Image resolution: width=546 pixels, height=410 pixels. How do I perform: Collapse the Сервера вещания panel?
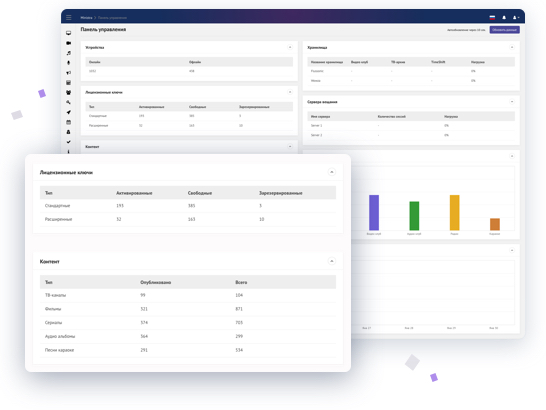point(512,102)
